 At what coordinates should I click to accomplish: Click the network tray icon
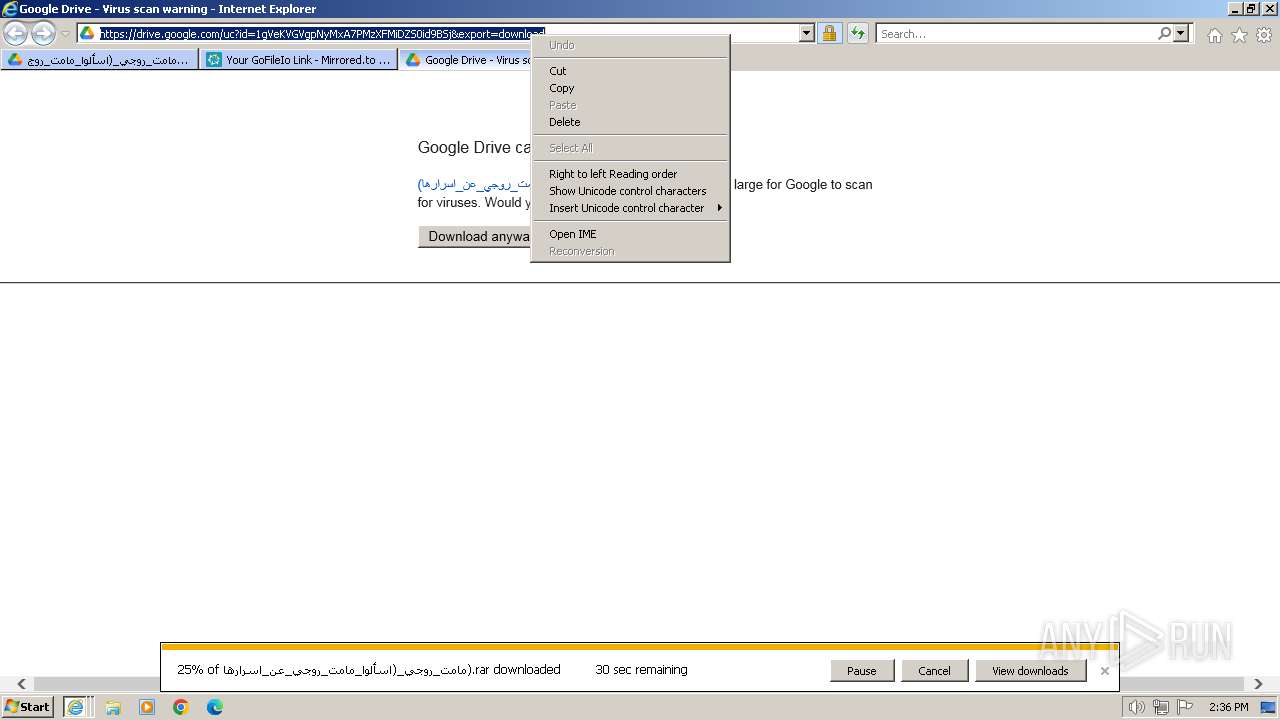pos(1160,707)
